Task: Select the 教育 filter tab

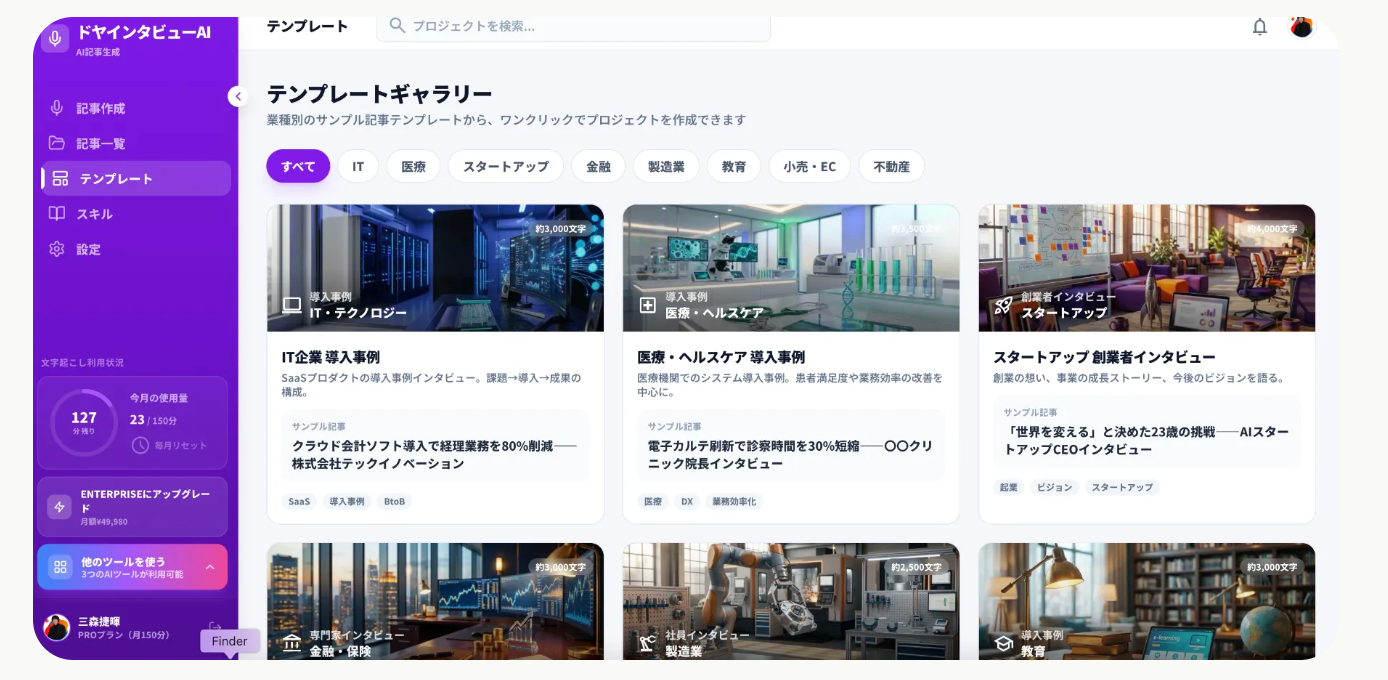Action: point(734,166)
